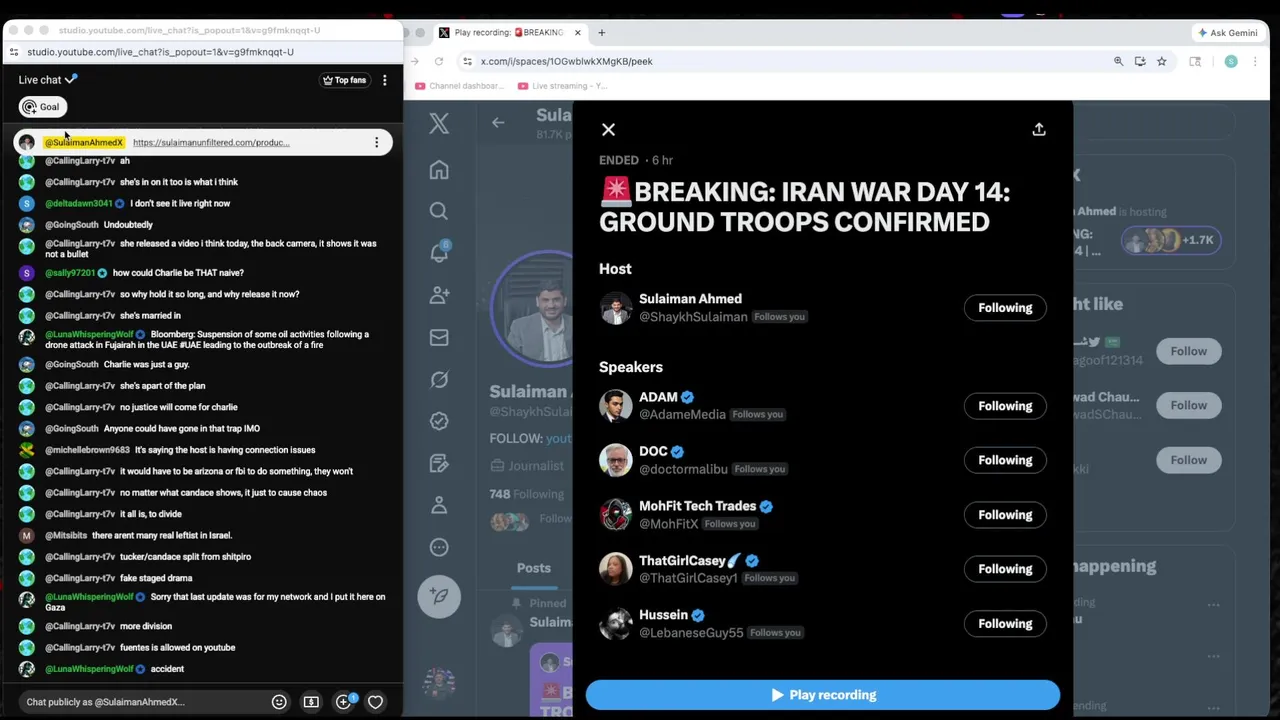This screenshot has width=1280, height=720.
Task: Open emoji picker in chat input
Action: click(x=279, y=702)
